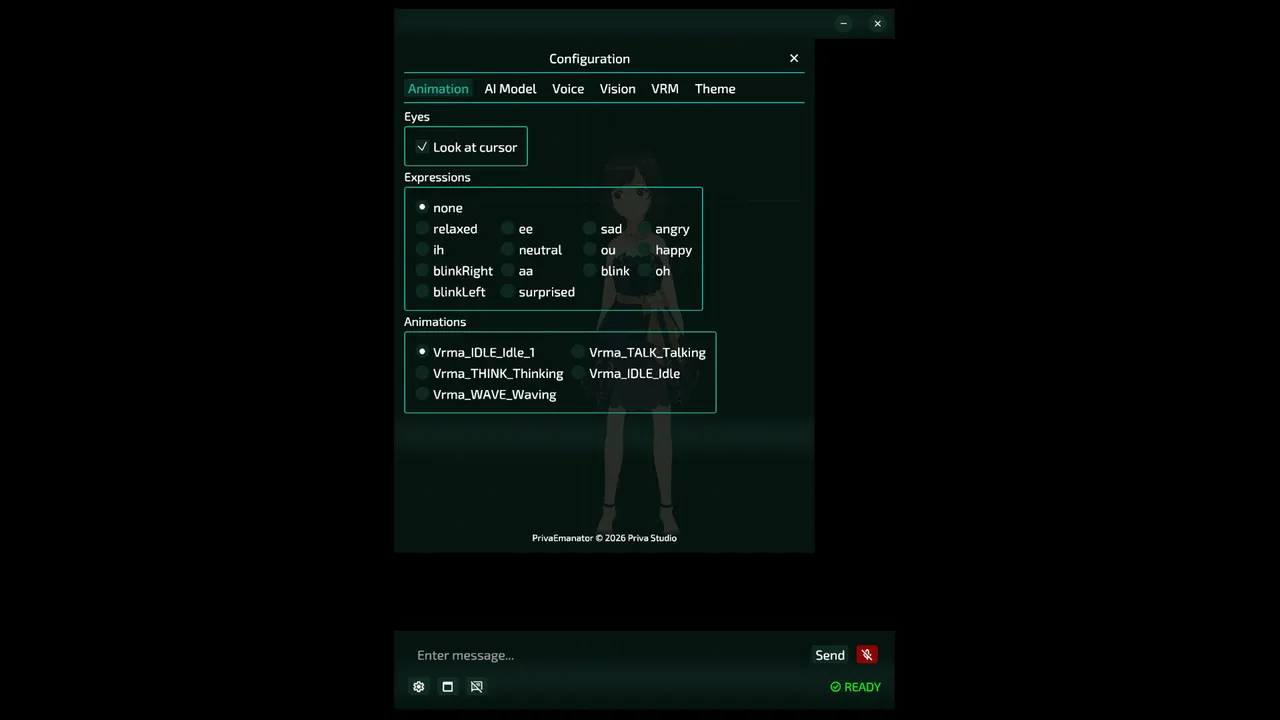
Task: Choose the 'blinkRight' expression
Action: point(422,270)
